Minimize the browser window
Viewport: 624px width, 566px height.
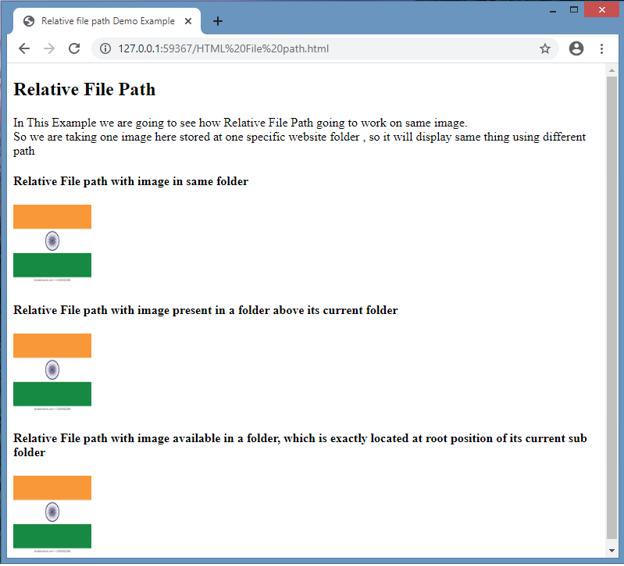point(553,10)
